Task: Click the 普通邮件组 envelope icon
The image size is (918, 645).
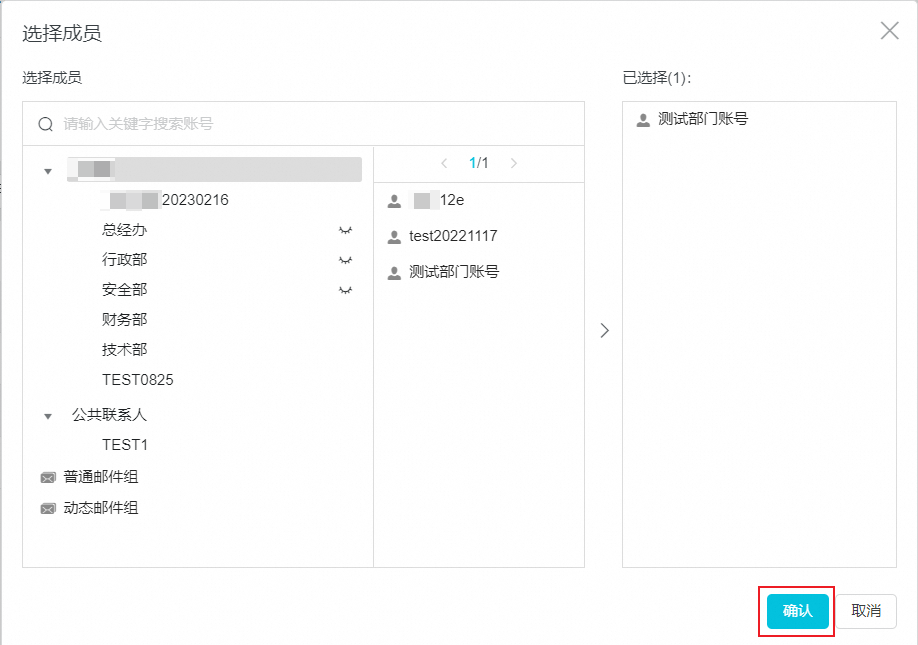Action: coord(48,478)
